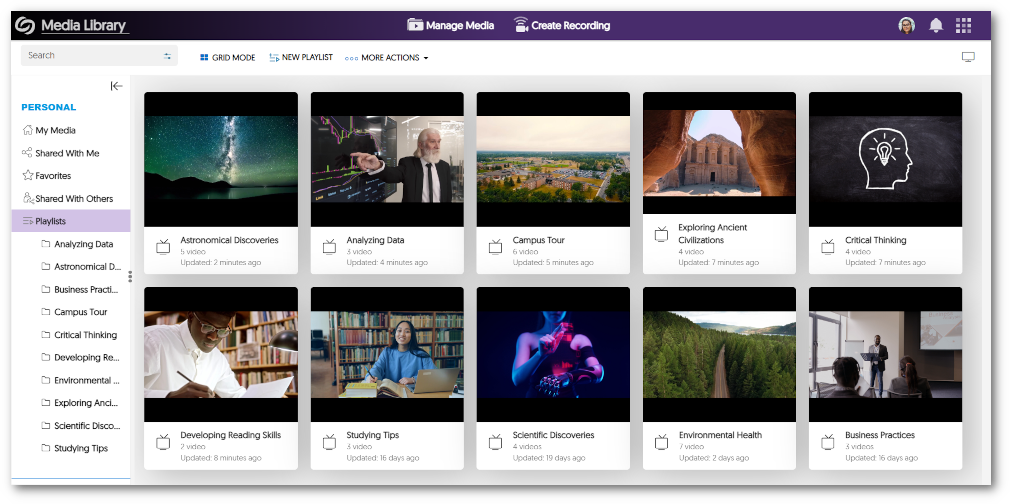Open Business Practi... folder in sidebar

(80, 289)
